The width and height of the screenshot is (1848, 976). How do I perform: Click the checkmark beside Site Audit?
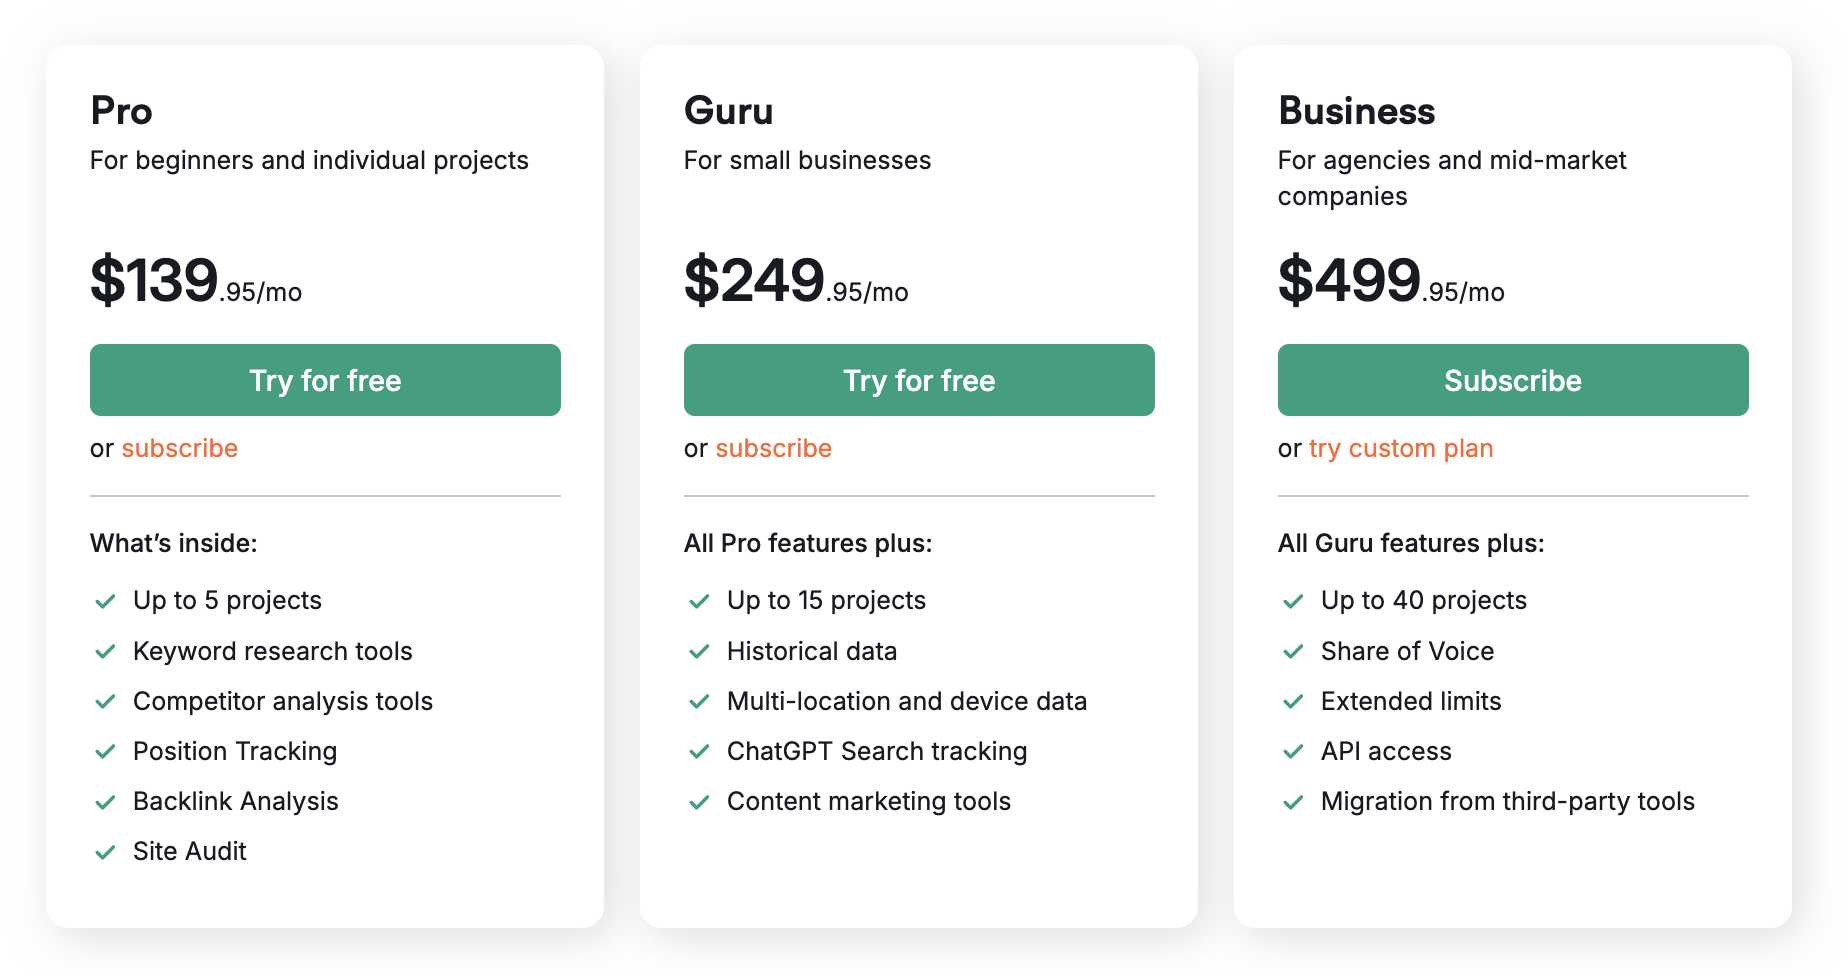pyautogui.click(x=105, y=851)
